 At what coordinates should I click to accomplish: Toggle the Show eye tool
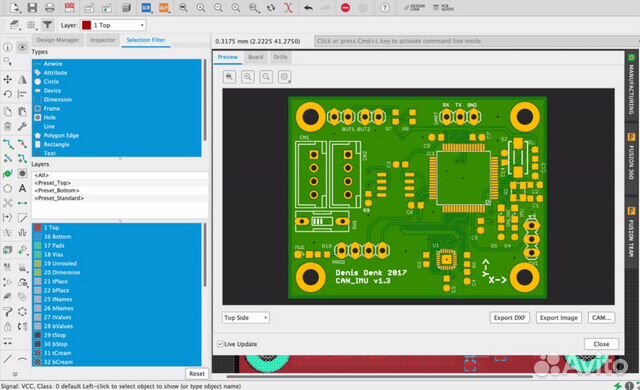pyautogui.click(x=22, y=47)
